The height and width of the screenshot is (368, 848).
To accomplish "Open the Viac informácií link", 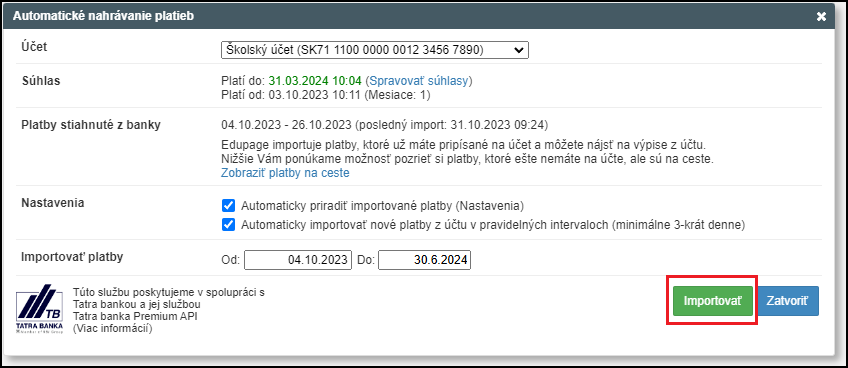I will point(112,328).
